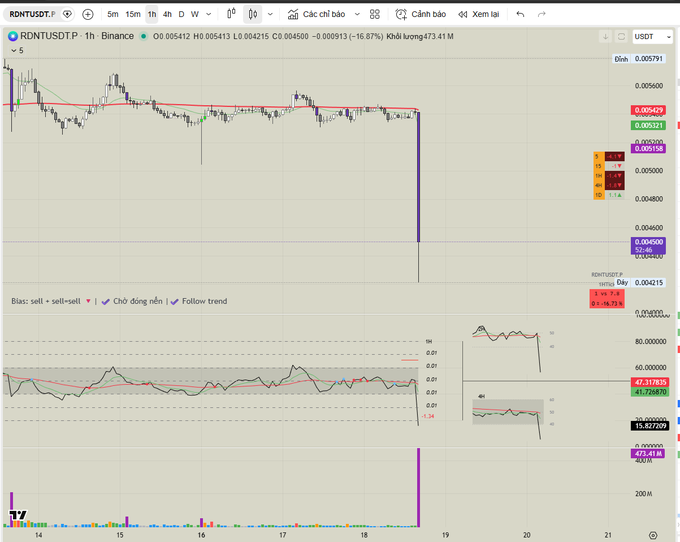Open the indicator templates grid icon
Viewport: 680px width, 542px height.
click(x=374, y=14)
